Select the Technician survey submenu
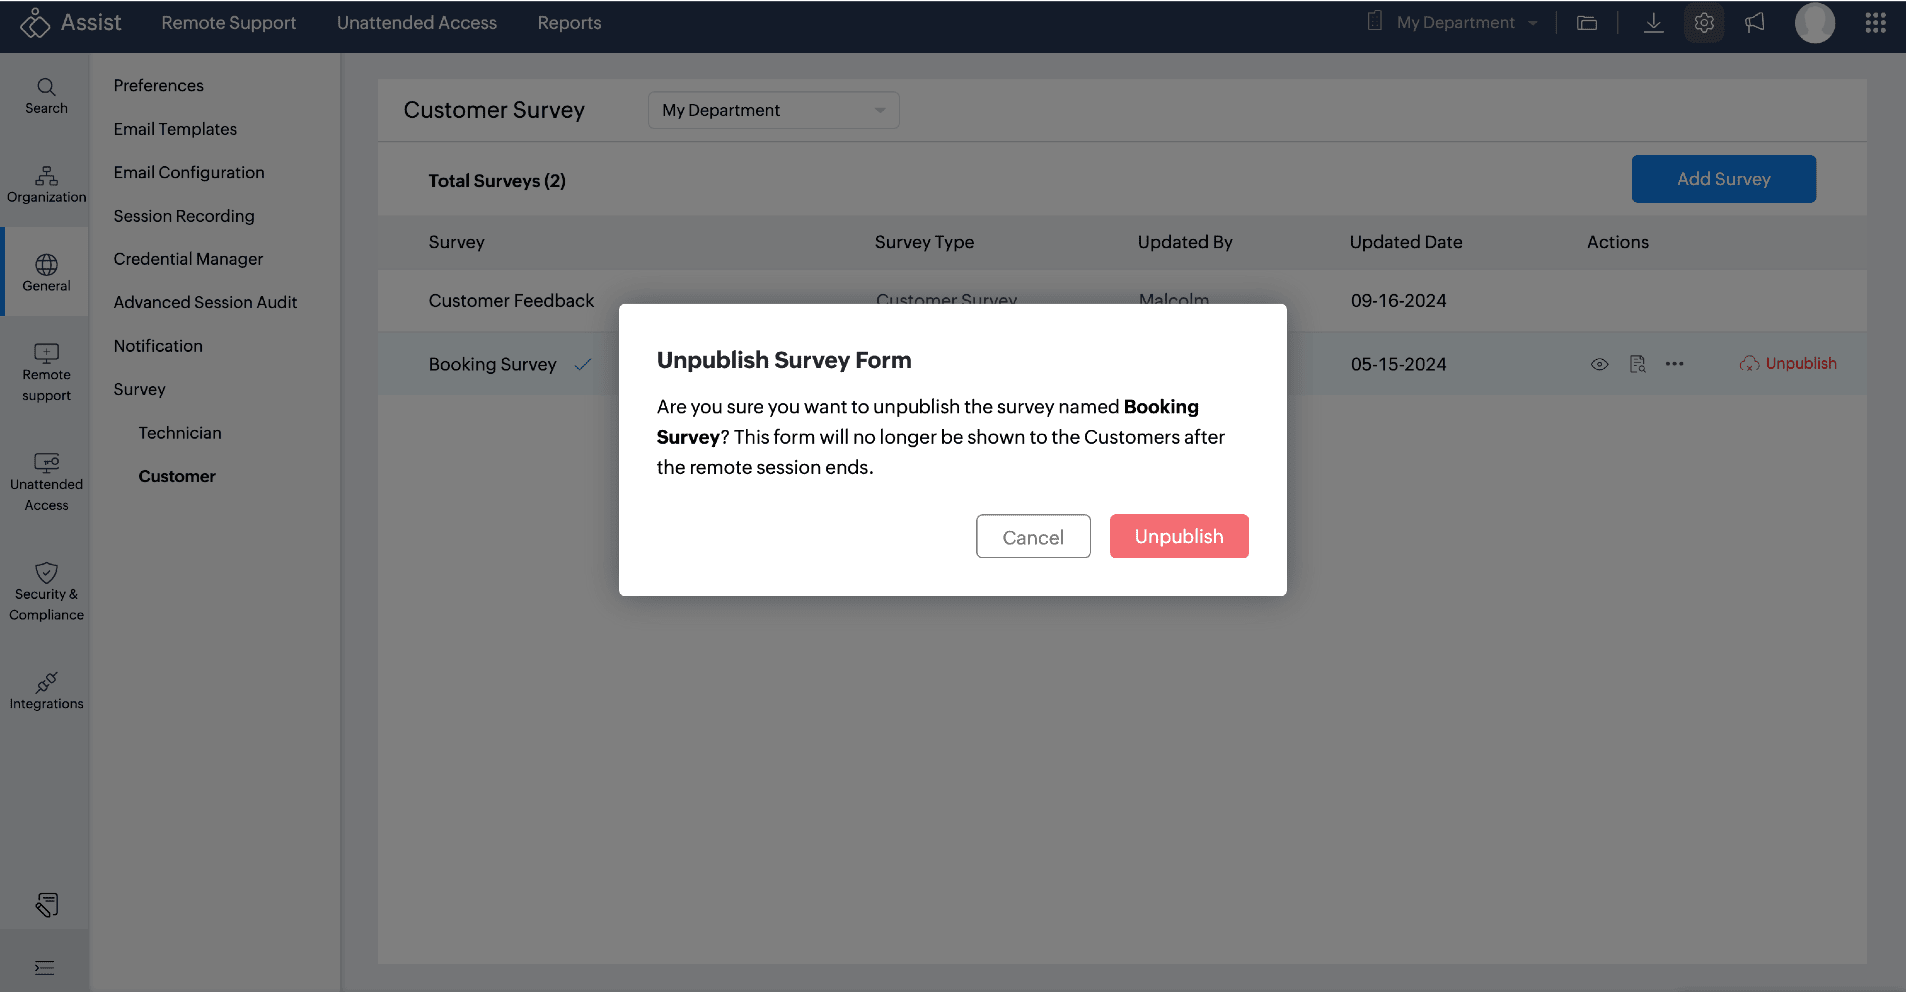This screenshot has width=1906, height=992. pyautogui.click(x=180, y=433)
